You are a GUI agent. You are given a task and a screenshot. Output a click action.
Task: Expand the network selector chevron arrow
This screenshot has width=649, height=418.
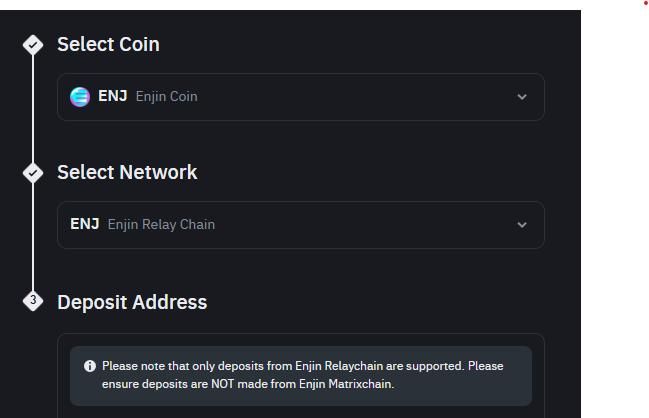click(521, 225)
